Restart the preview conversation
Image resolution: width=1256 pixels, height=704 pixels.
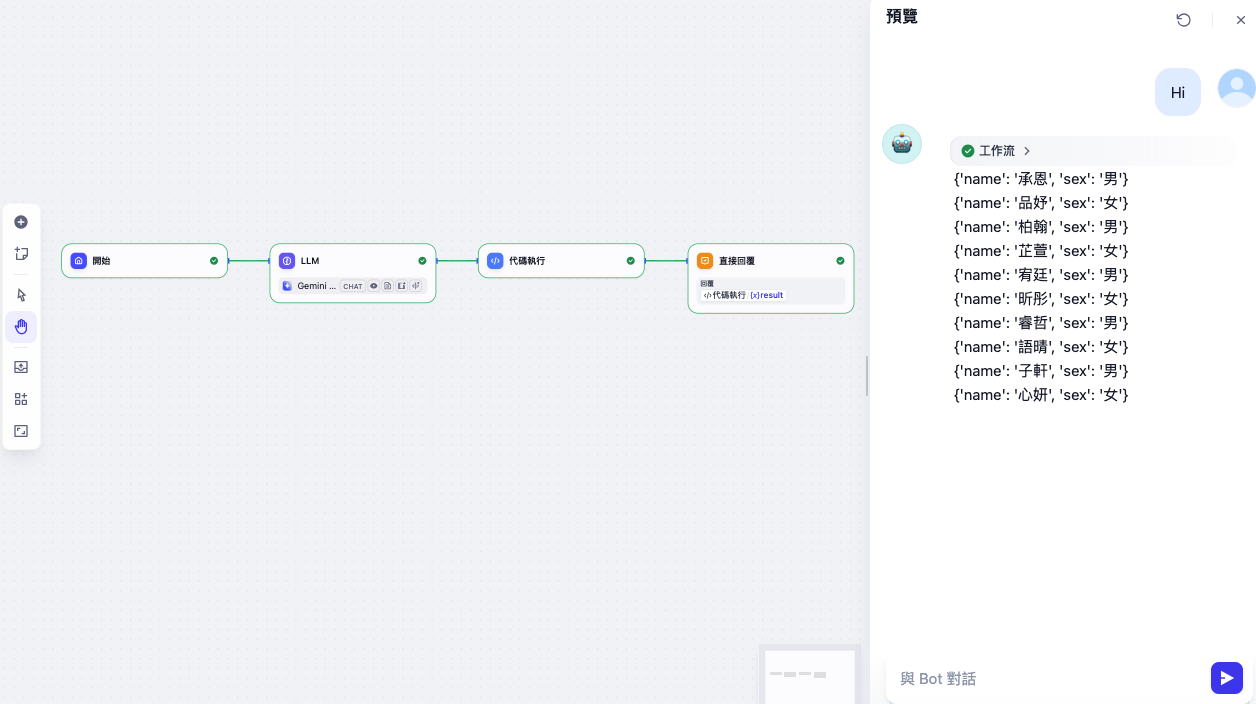[1183, 20]
